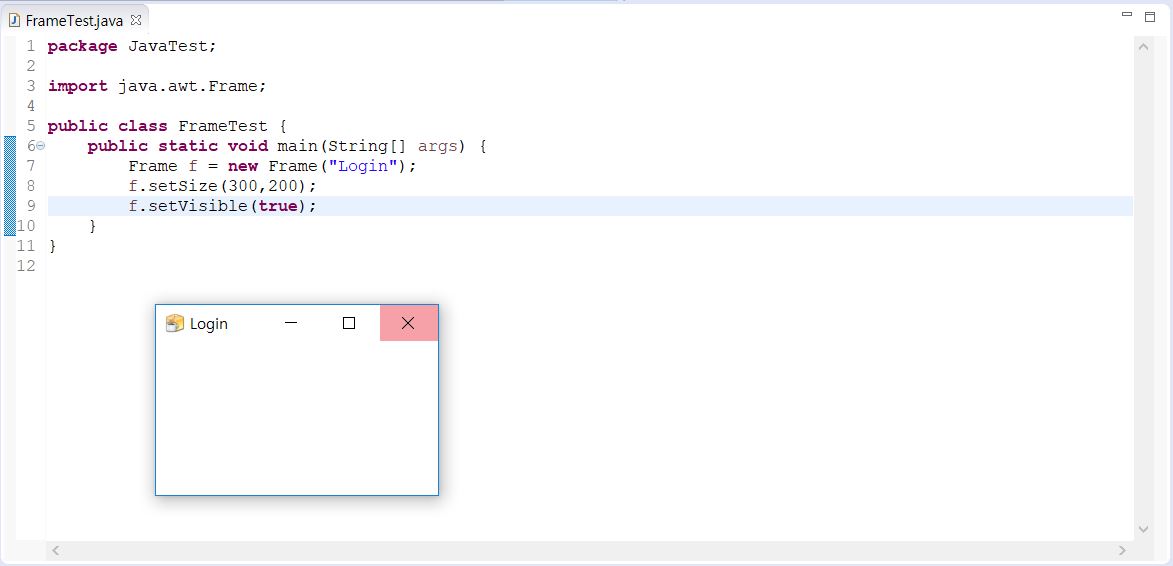The image size is (1173, 566).
Task: Close the Login window
Action: [408, 323]
